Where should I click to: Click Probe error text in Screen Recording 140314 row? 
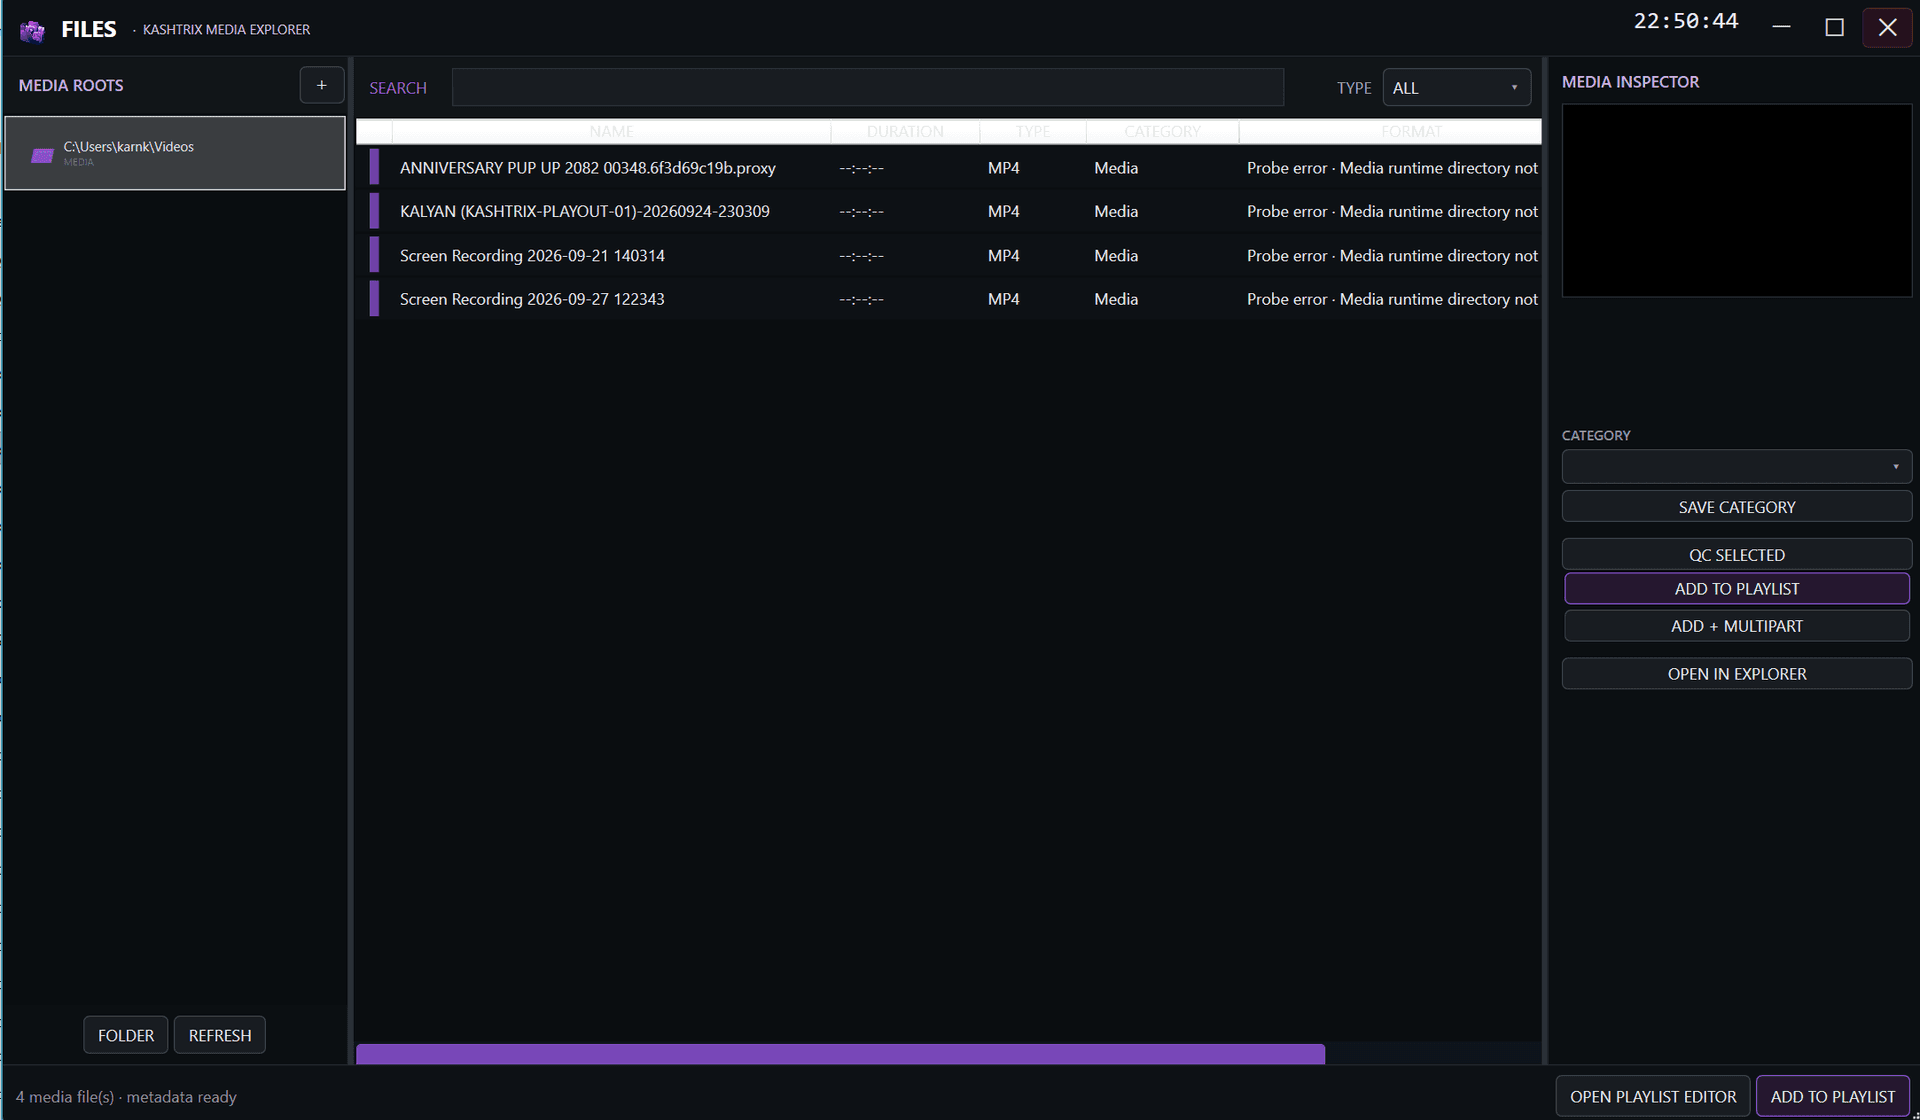click(x=1392, y=256)
